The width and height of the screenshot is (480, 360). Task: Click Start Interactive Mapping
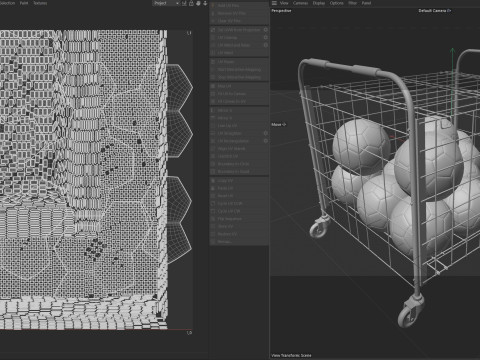tap(239, 69)
